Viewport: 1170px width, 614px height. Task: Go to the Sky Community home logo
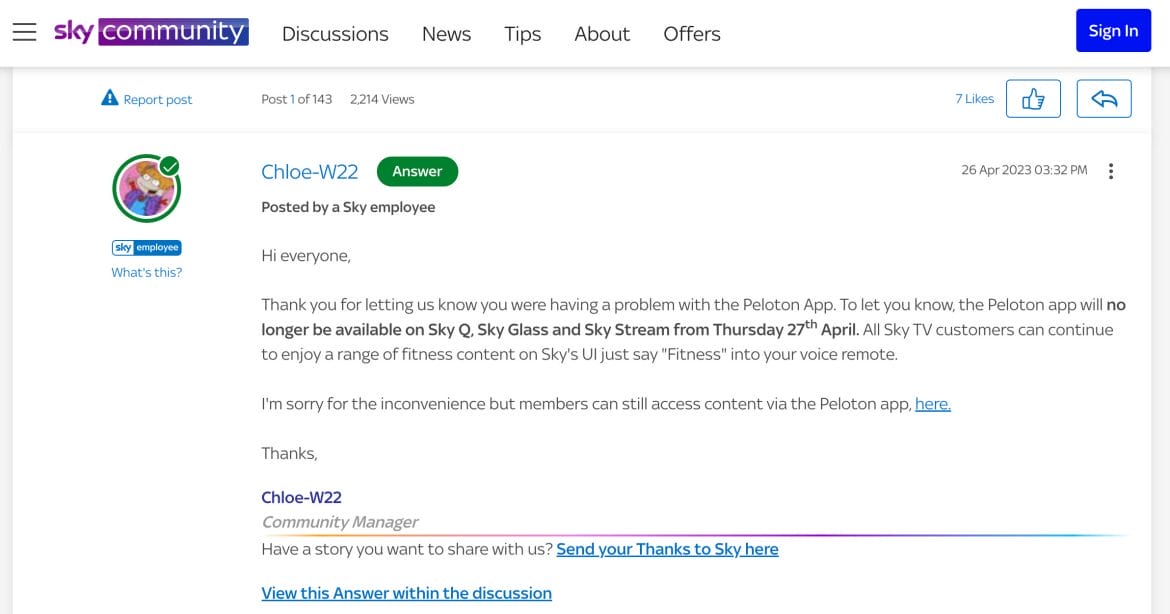click(151, 32)
